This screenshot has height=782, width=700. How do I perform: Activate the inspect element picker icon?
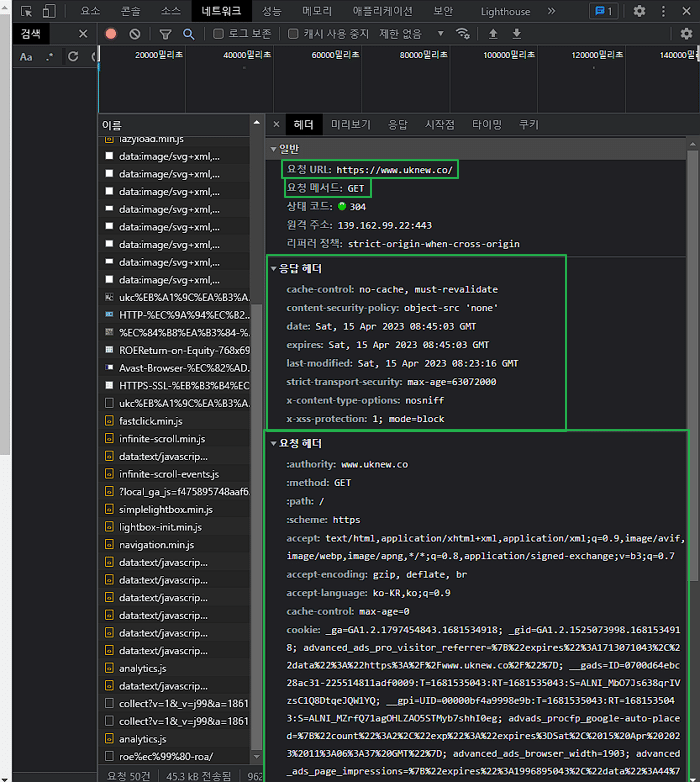tap(26, 11)
